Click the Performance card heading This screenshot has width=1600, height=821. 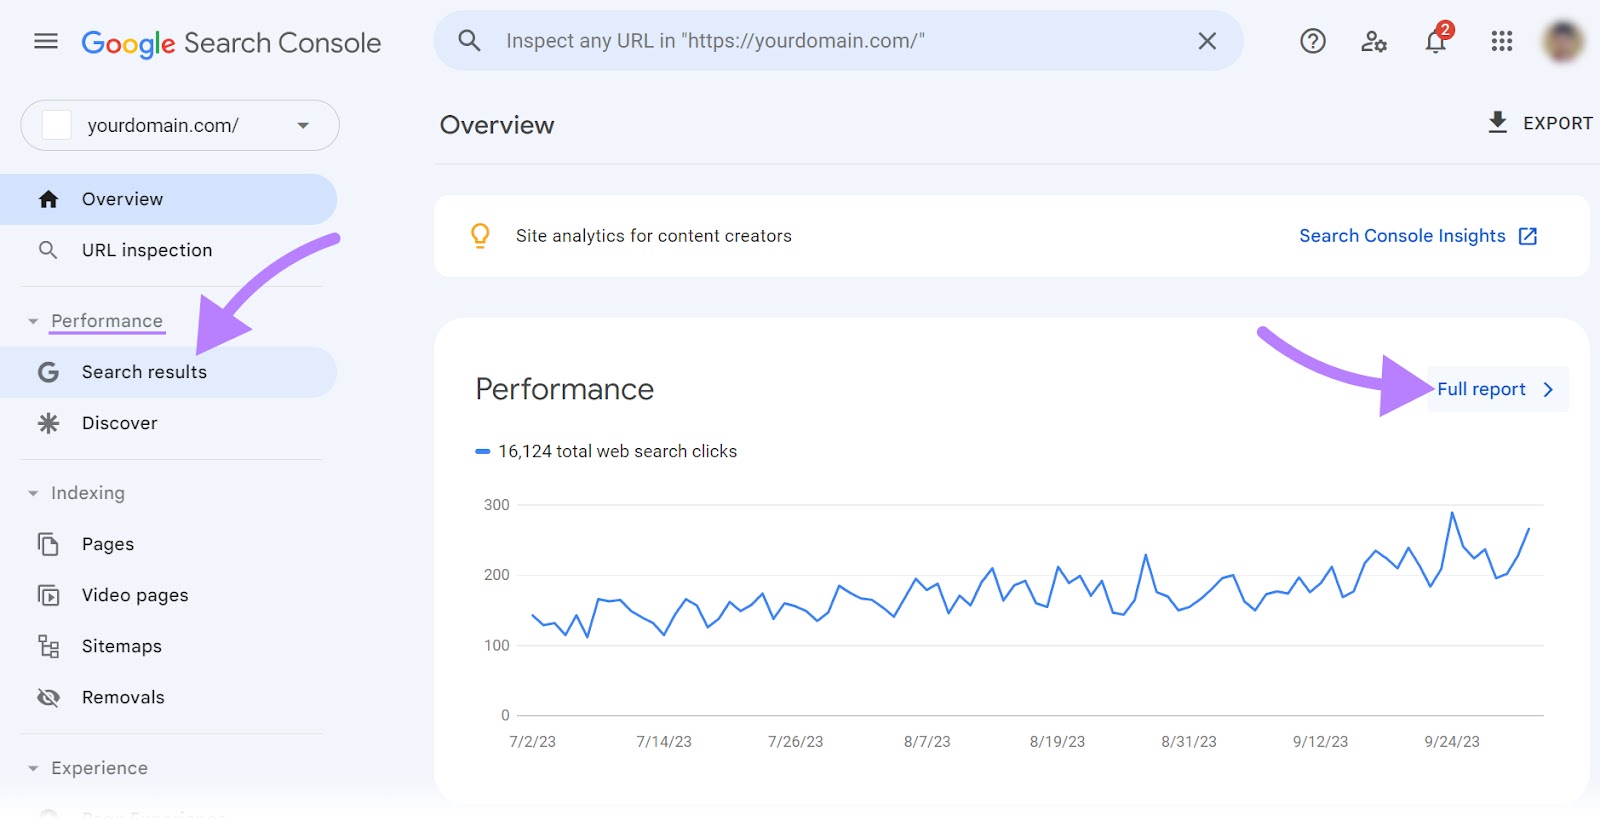(x=564, y=389)
